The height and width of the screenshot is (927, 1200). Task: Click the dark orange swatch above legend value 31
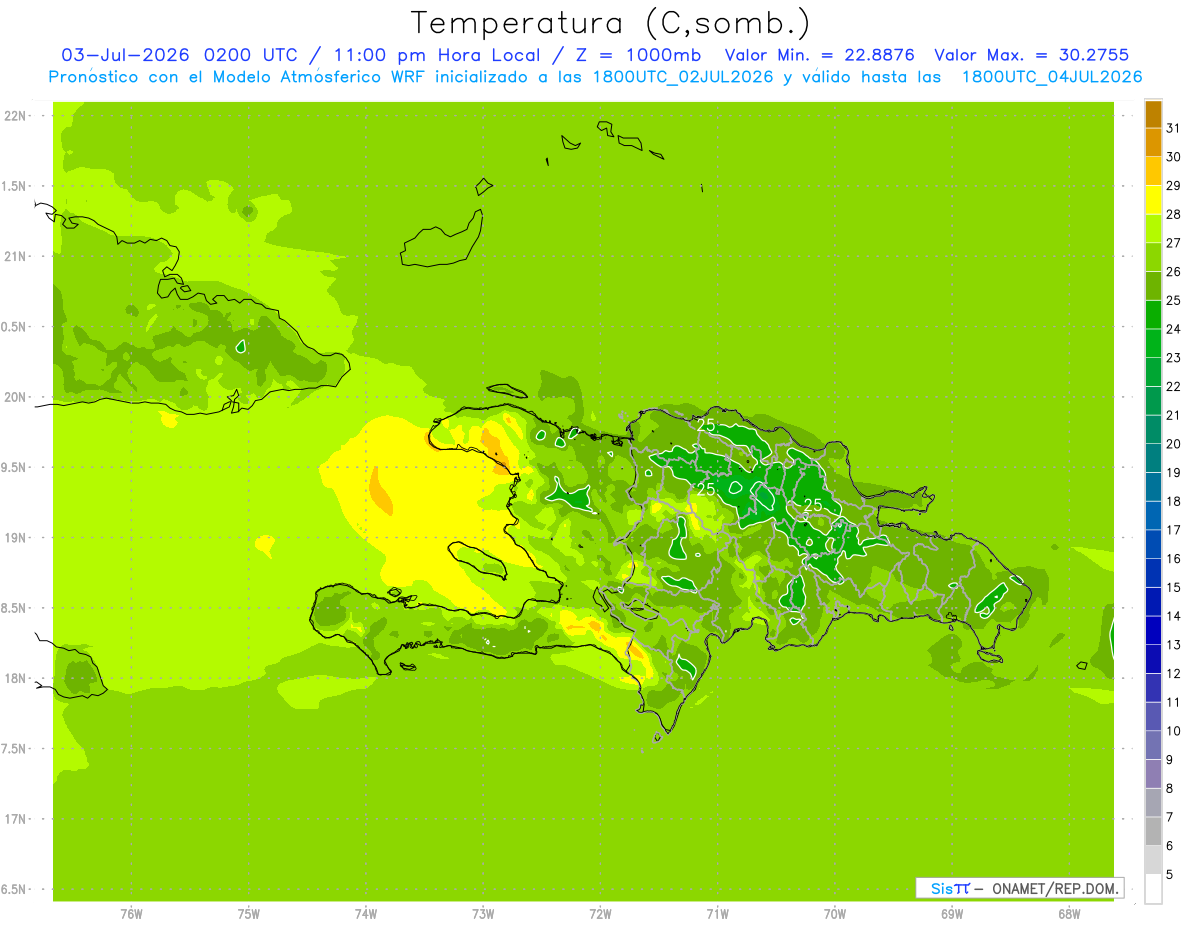pos(1153,114)
